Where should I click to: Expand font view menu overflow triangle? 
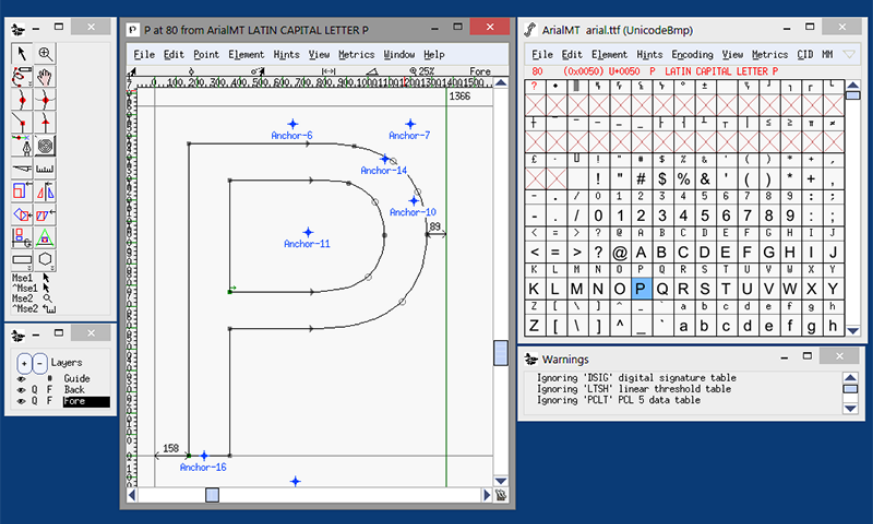pyautogui.click(x=849, y=55)
